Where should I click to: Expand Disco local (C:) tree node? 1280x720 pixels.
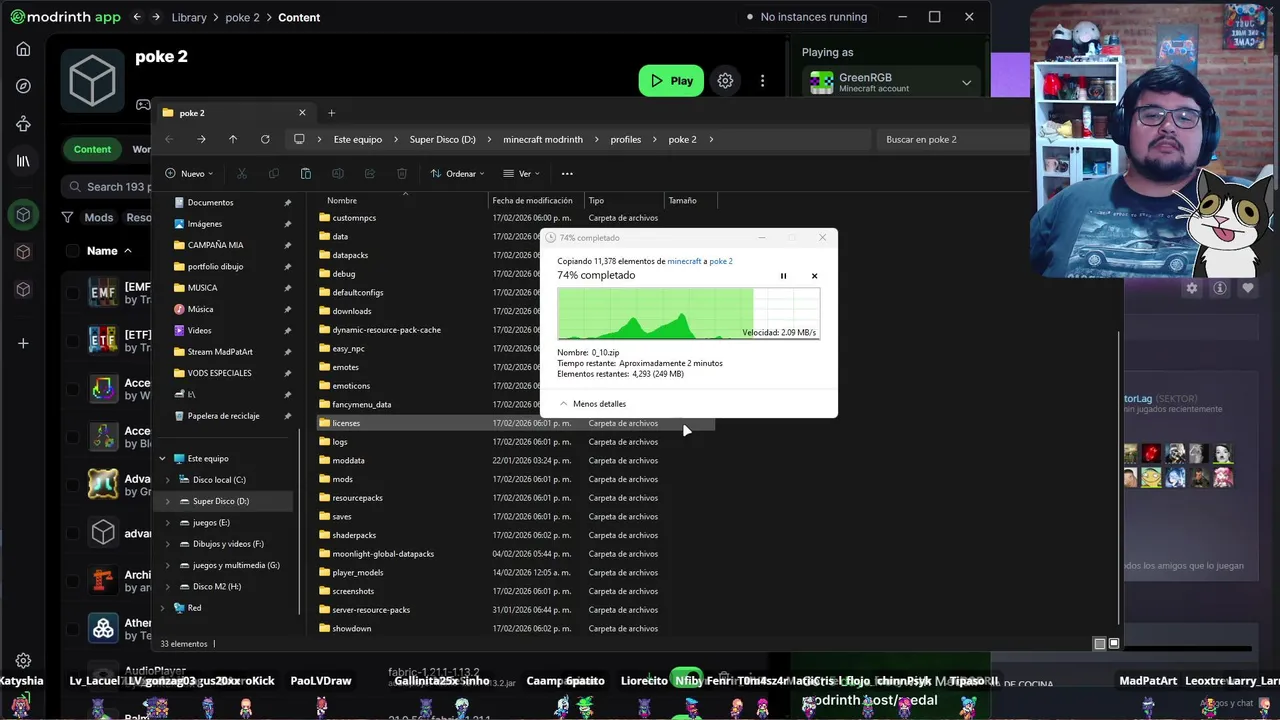pos(167,480)
